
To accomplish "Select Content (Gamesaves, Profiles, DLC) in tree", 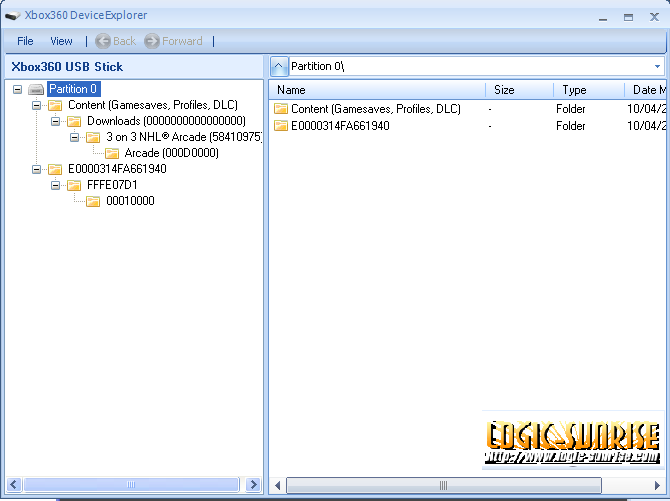I will (x=153, y=105).
